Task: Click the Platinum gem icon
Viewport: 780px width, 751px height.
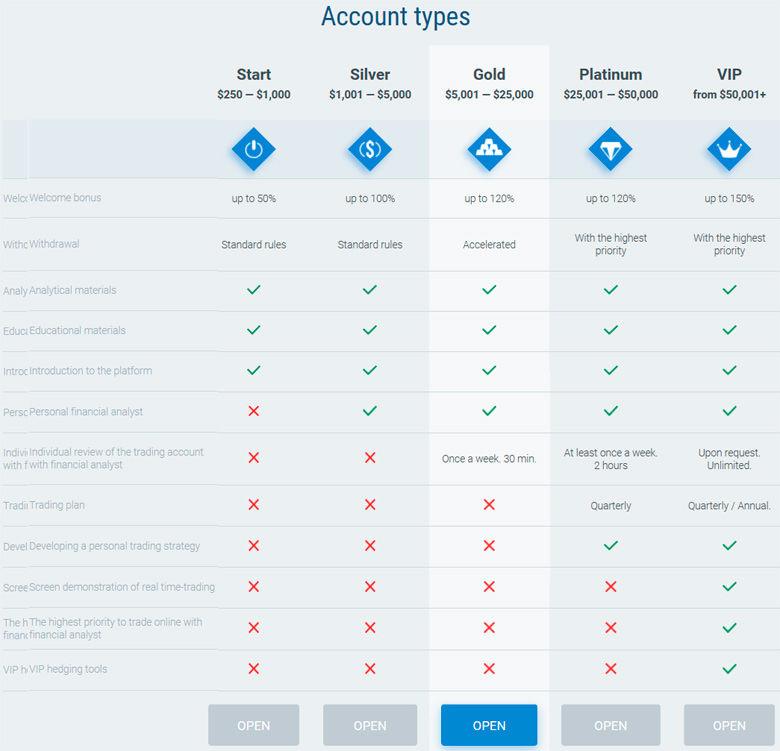Action: pos(610,149)
